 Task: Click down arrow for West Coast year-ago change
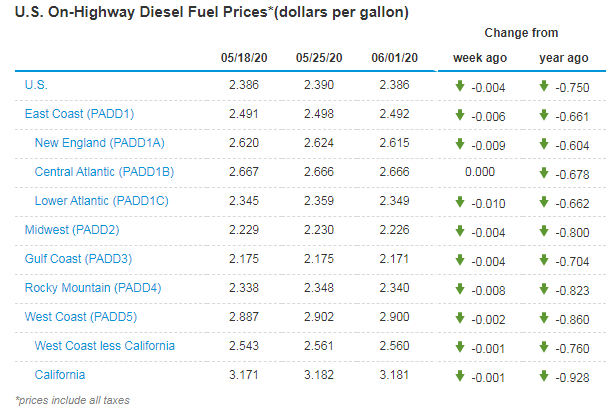[x=544, y=317]
